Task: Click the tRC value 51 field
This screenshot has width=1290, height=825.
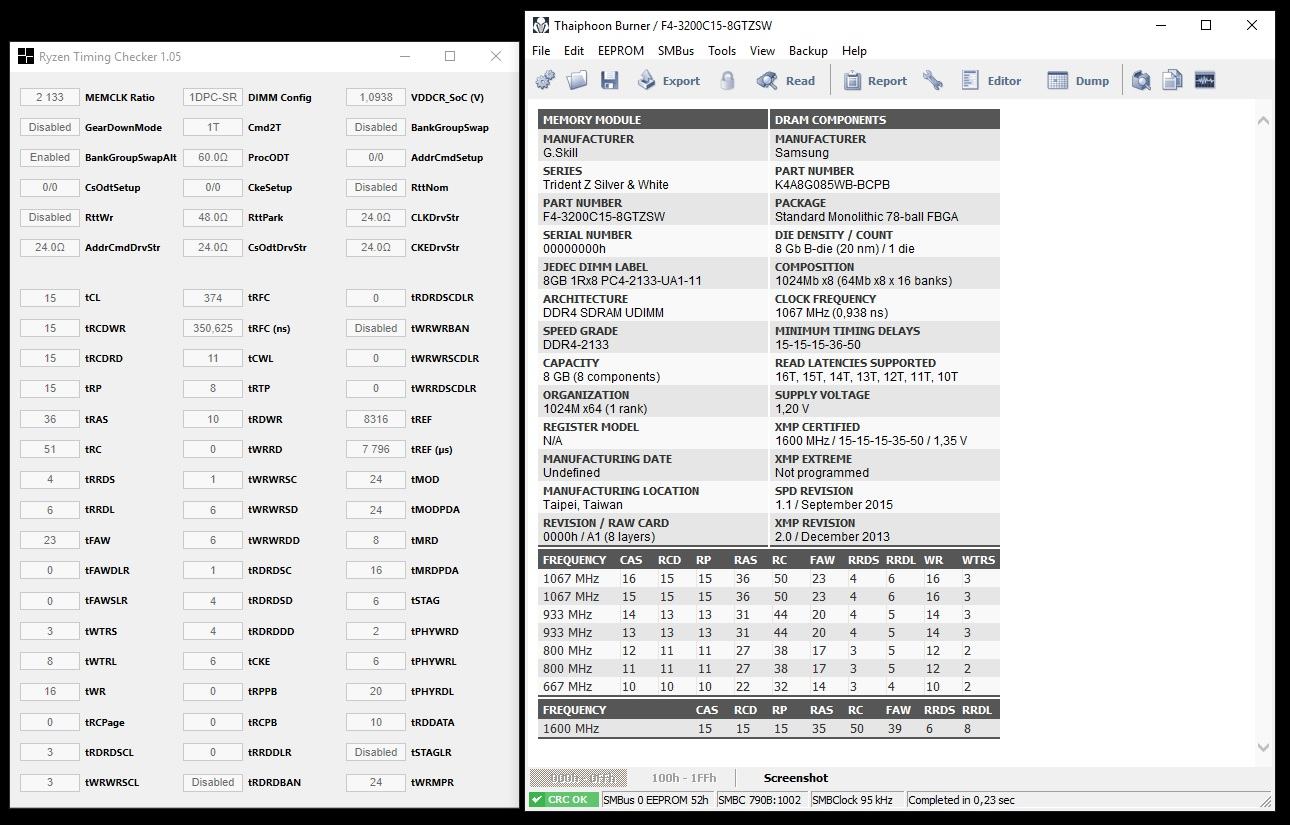Action: [50, 449]
